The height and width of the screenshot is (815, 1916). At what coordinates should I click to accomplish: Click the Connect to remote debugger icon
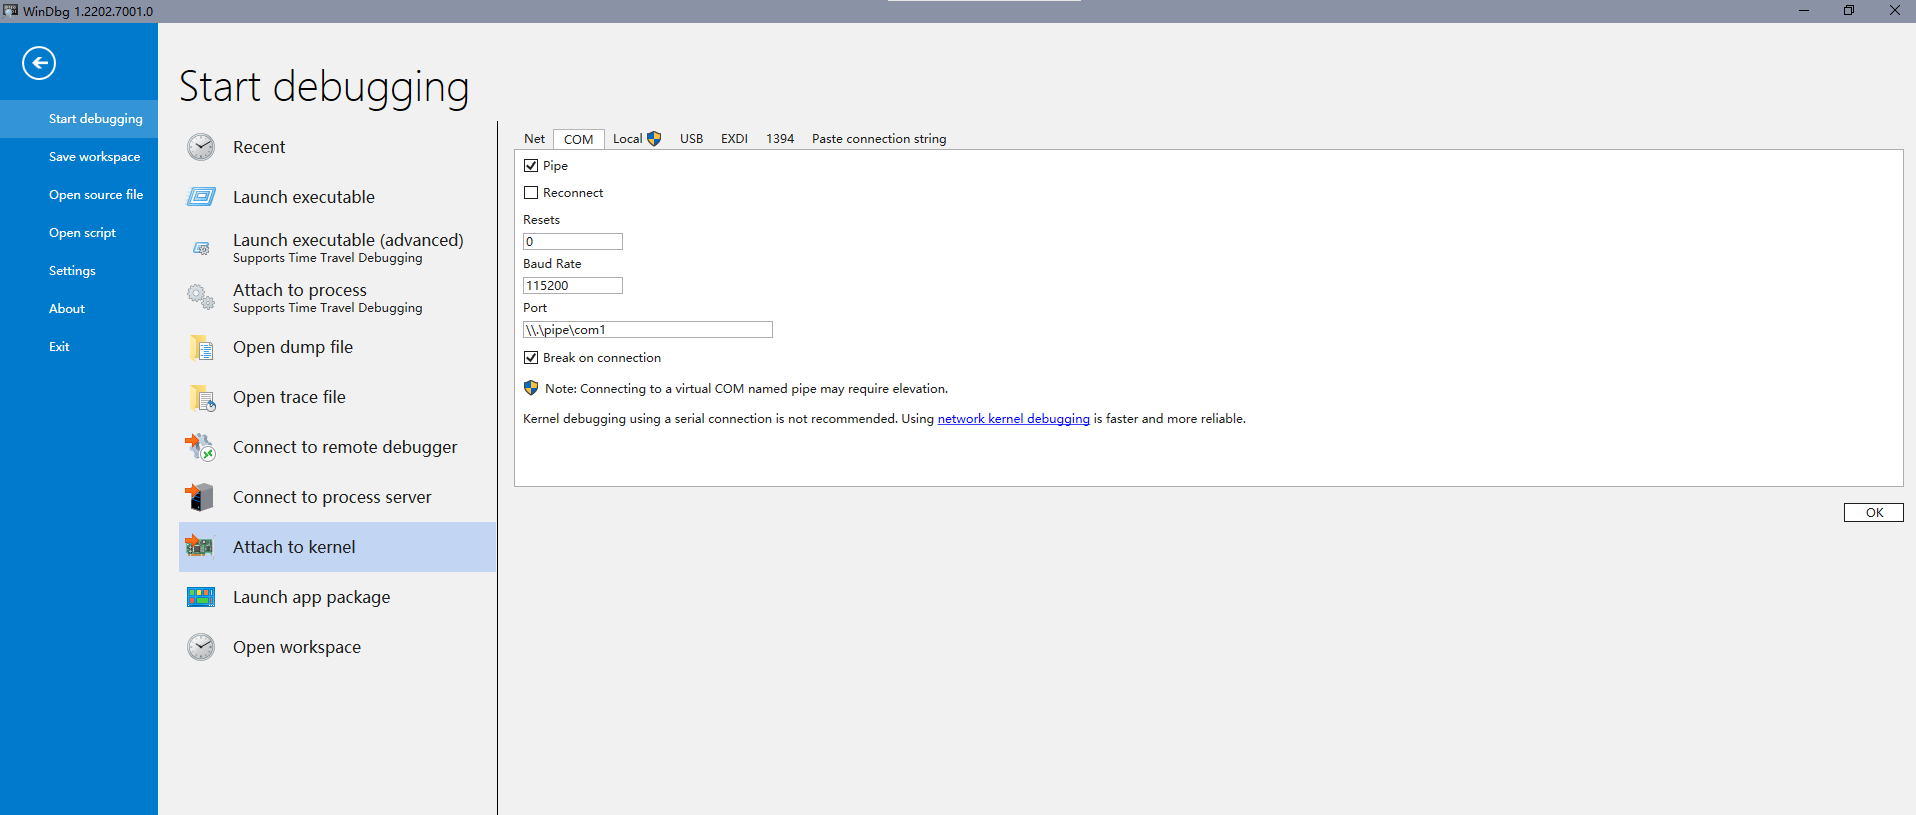(x=200, y=447)
